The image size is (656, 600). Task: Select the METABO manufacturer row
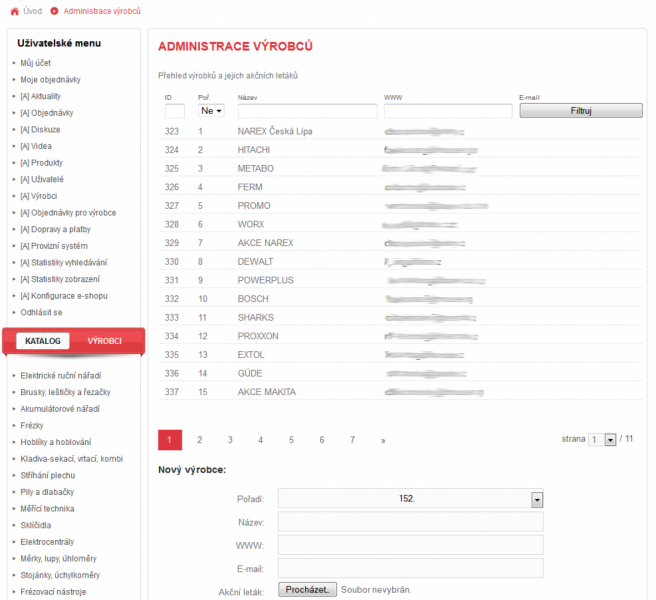pyautogui.click(x=400, y=169)
